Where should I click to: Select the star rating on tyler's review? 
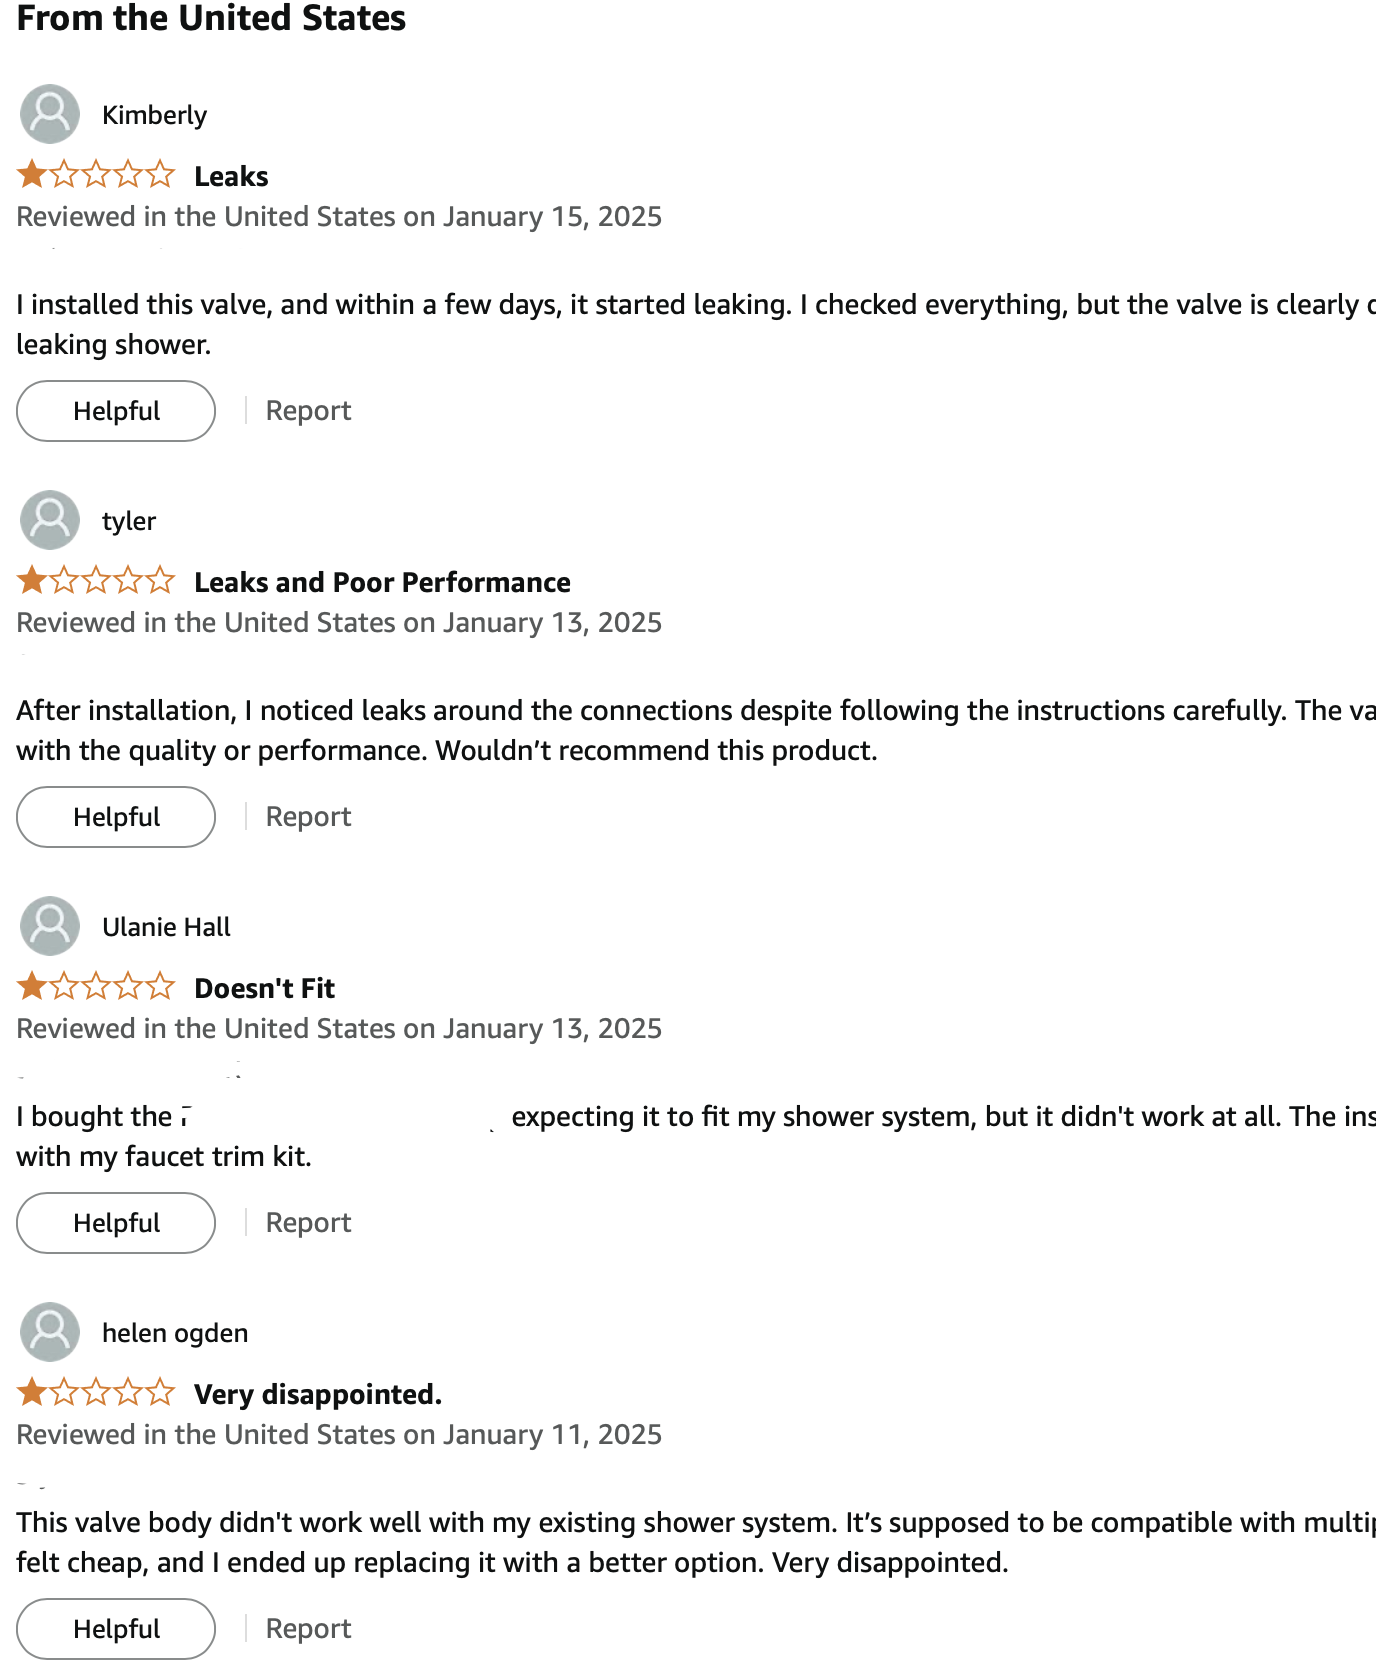click(x=96, y=581)
